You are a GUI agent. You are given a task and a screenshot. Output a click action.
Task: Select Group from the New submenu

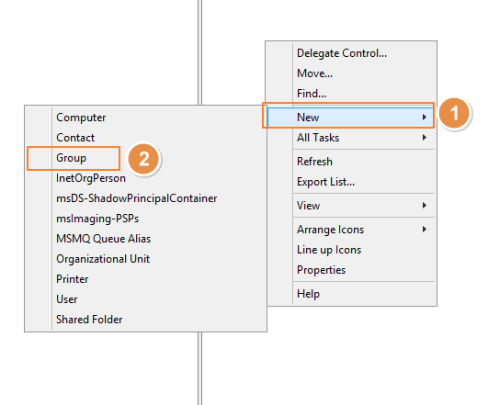click(x=71, y=158)
